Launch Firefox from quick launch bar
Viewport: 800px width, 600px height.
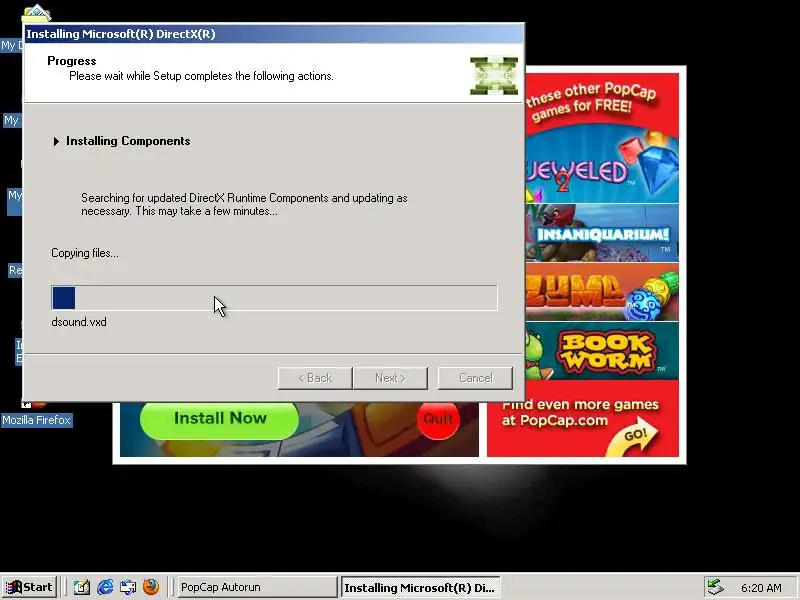coord(151,587)
